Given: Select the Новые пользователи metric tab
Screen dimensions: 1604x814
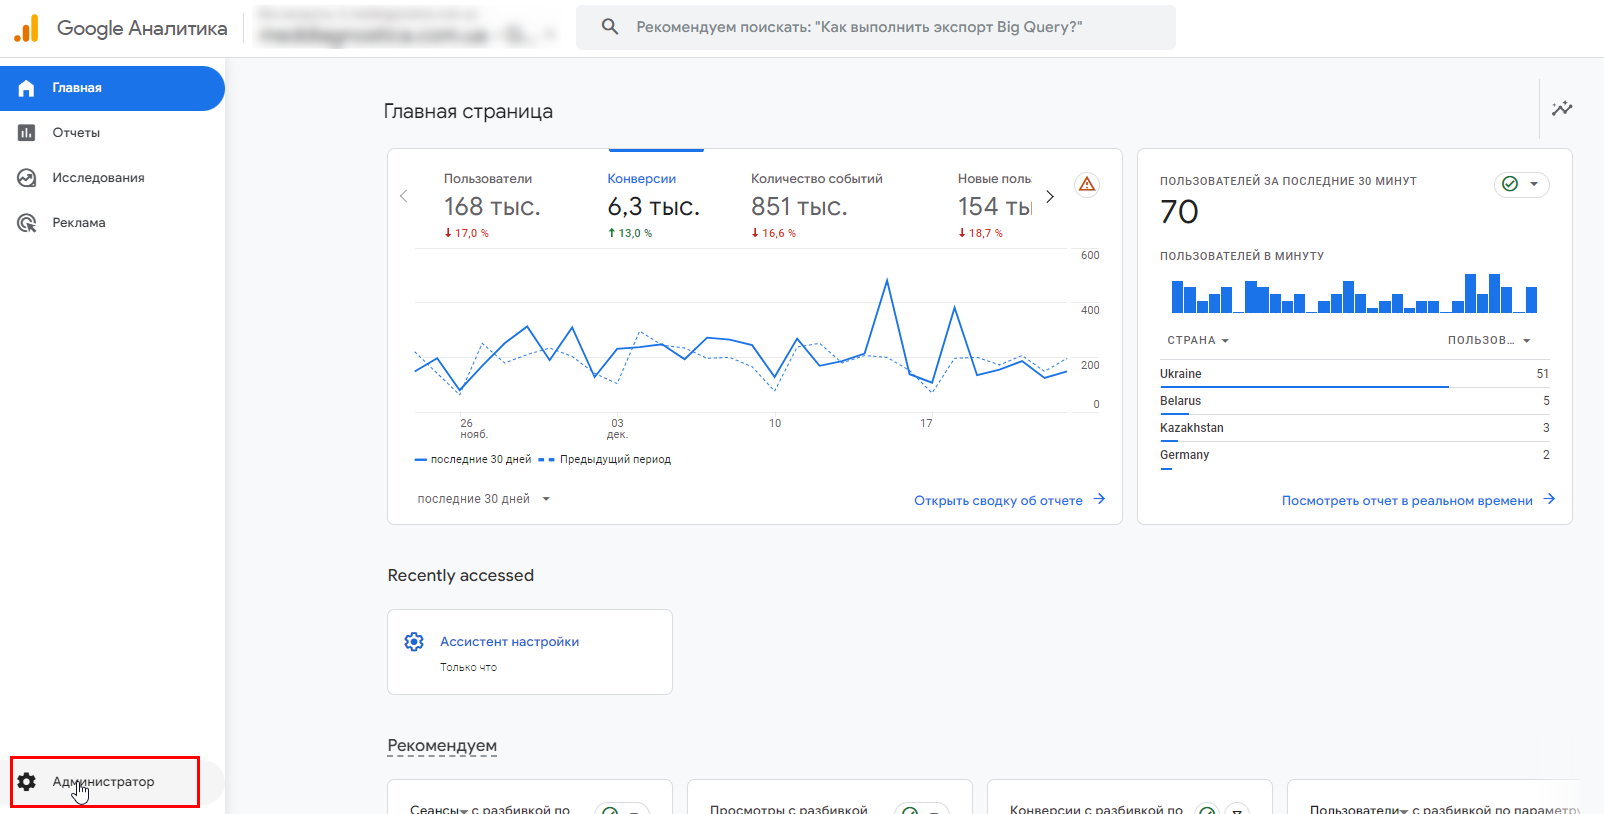Looking at the screenshot, I should click(x=995, y=206).
